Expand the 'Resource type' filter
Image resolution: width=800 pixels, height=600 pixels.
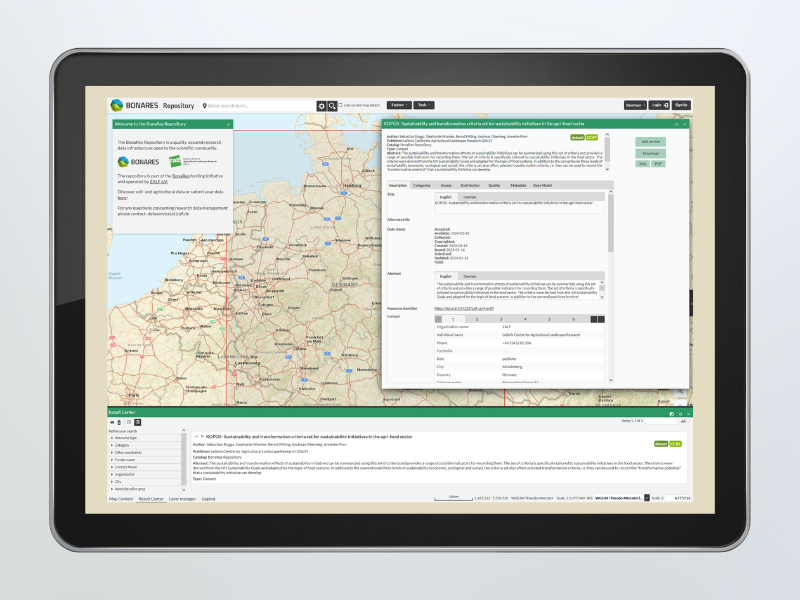tap(145, 438)
